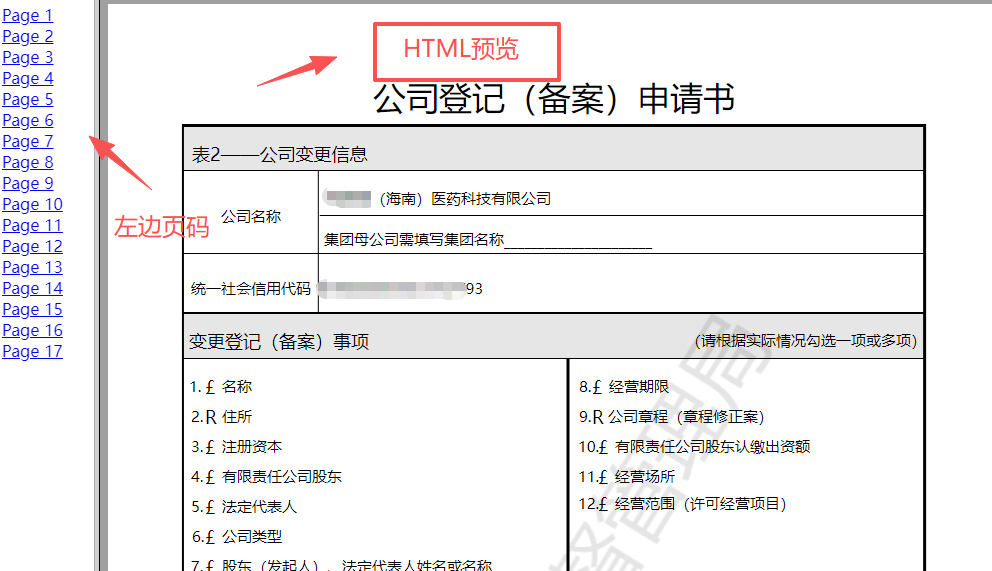Open the Page 6 link
This screenshot has width=992, height=571.
(x=28, y=120)
